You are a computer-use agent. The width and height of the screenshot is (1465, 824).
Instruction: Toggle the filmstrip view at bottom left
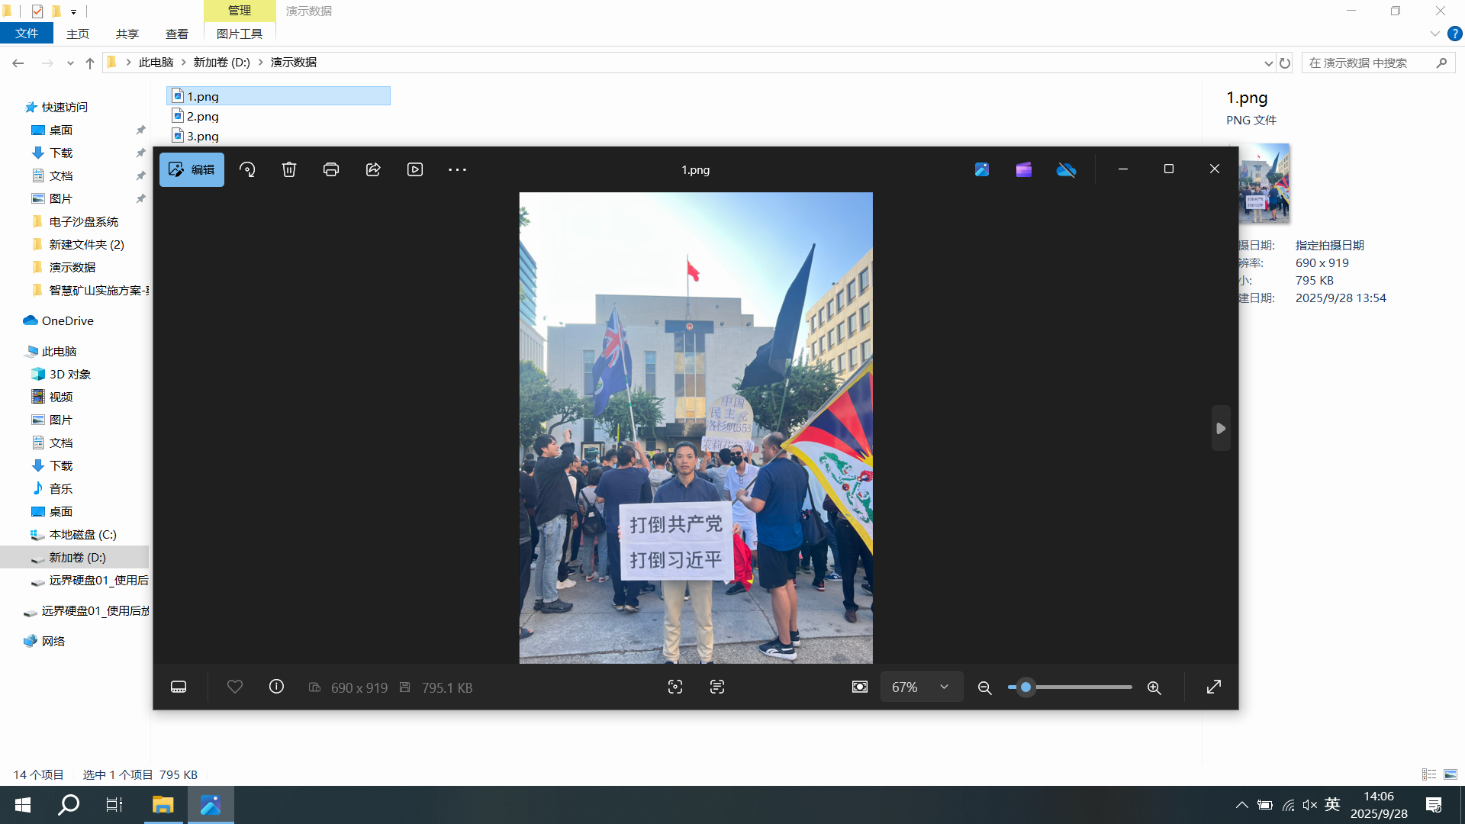(179, 687)
